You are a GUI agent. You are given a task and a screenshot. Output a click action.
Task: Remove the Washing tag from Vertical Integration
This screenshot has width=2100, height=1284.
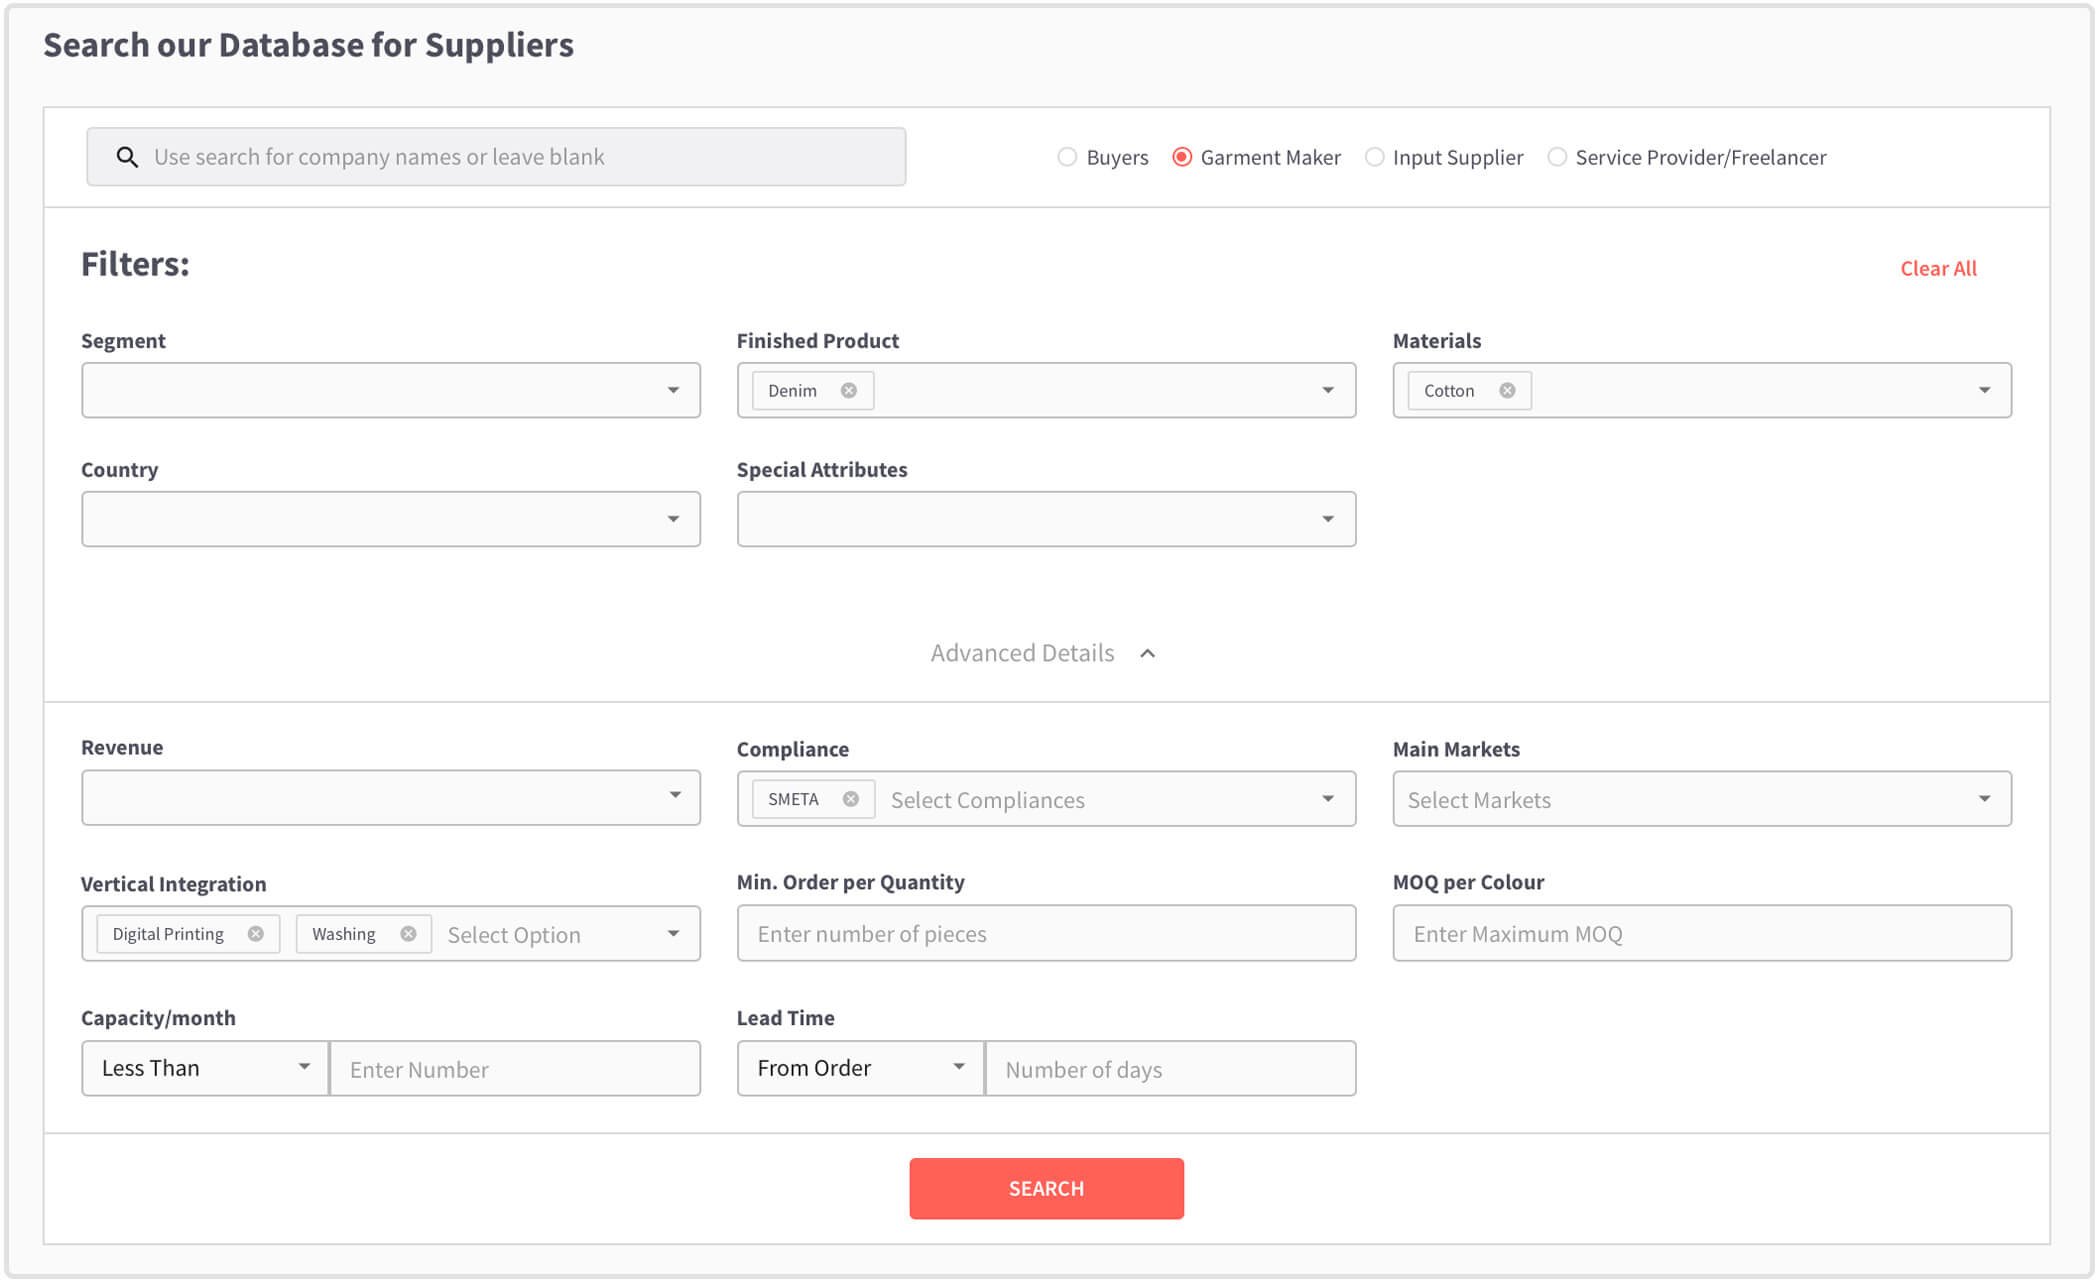[x=408, y=934]
